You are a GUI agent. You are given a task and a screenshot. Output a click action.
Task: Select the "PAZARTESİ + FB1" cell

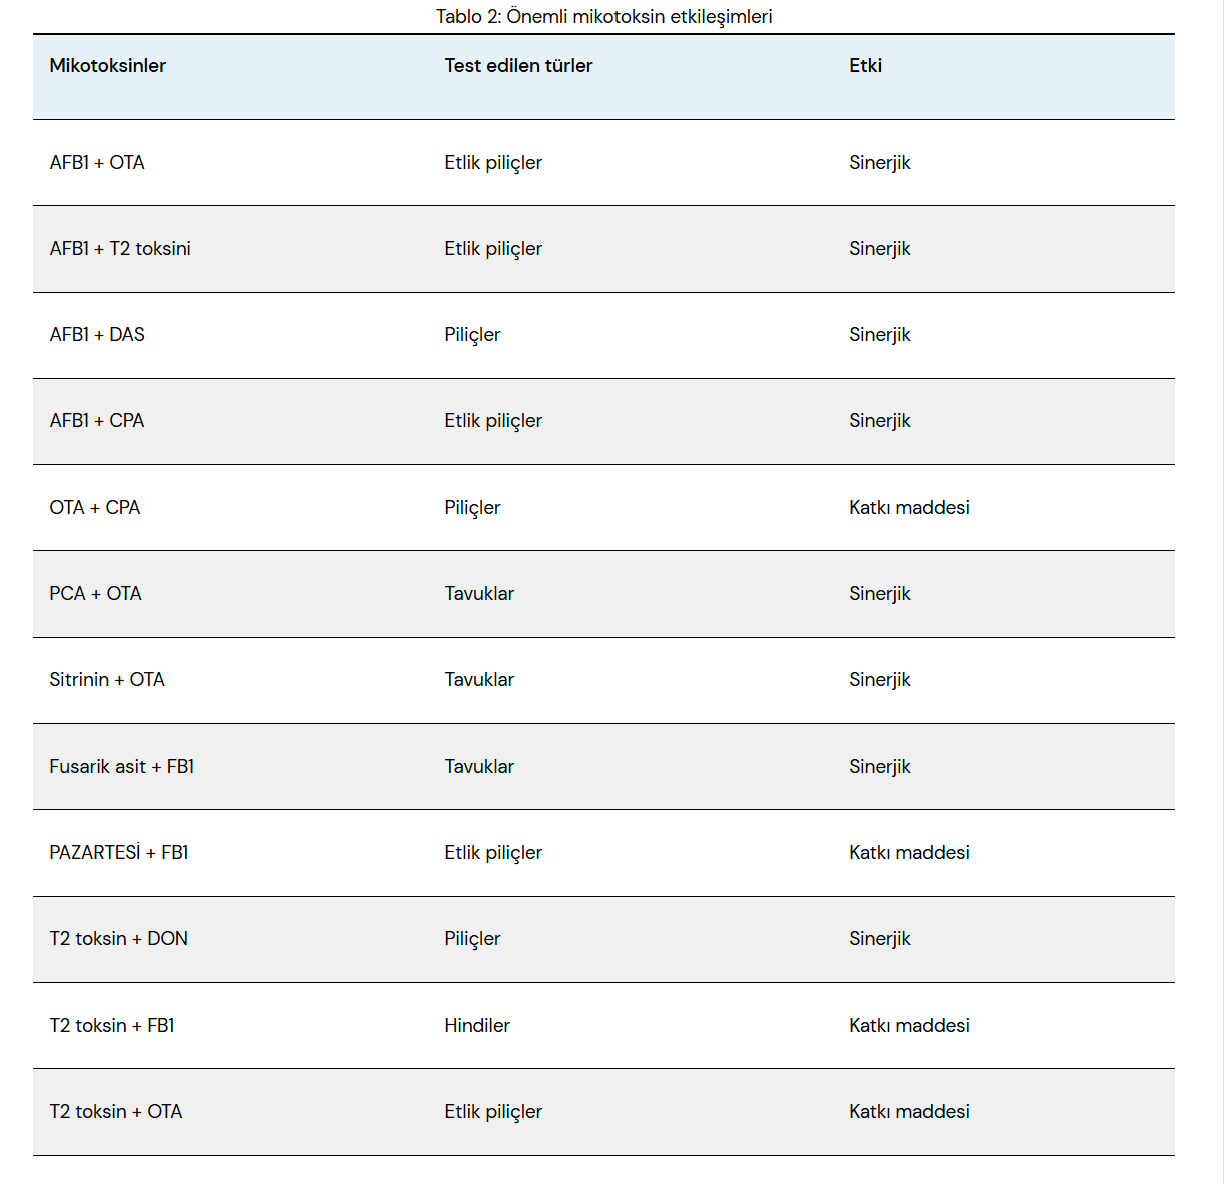(x=119, y=853)
